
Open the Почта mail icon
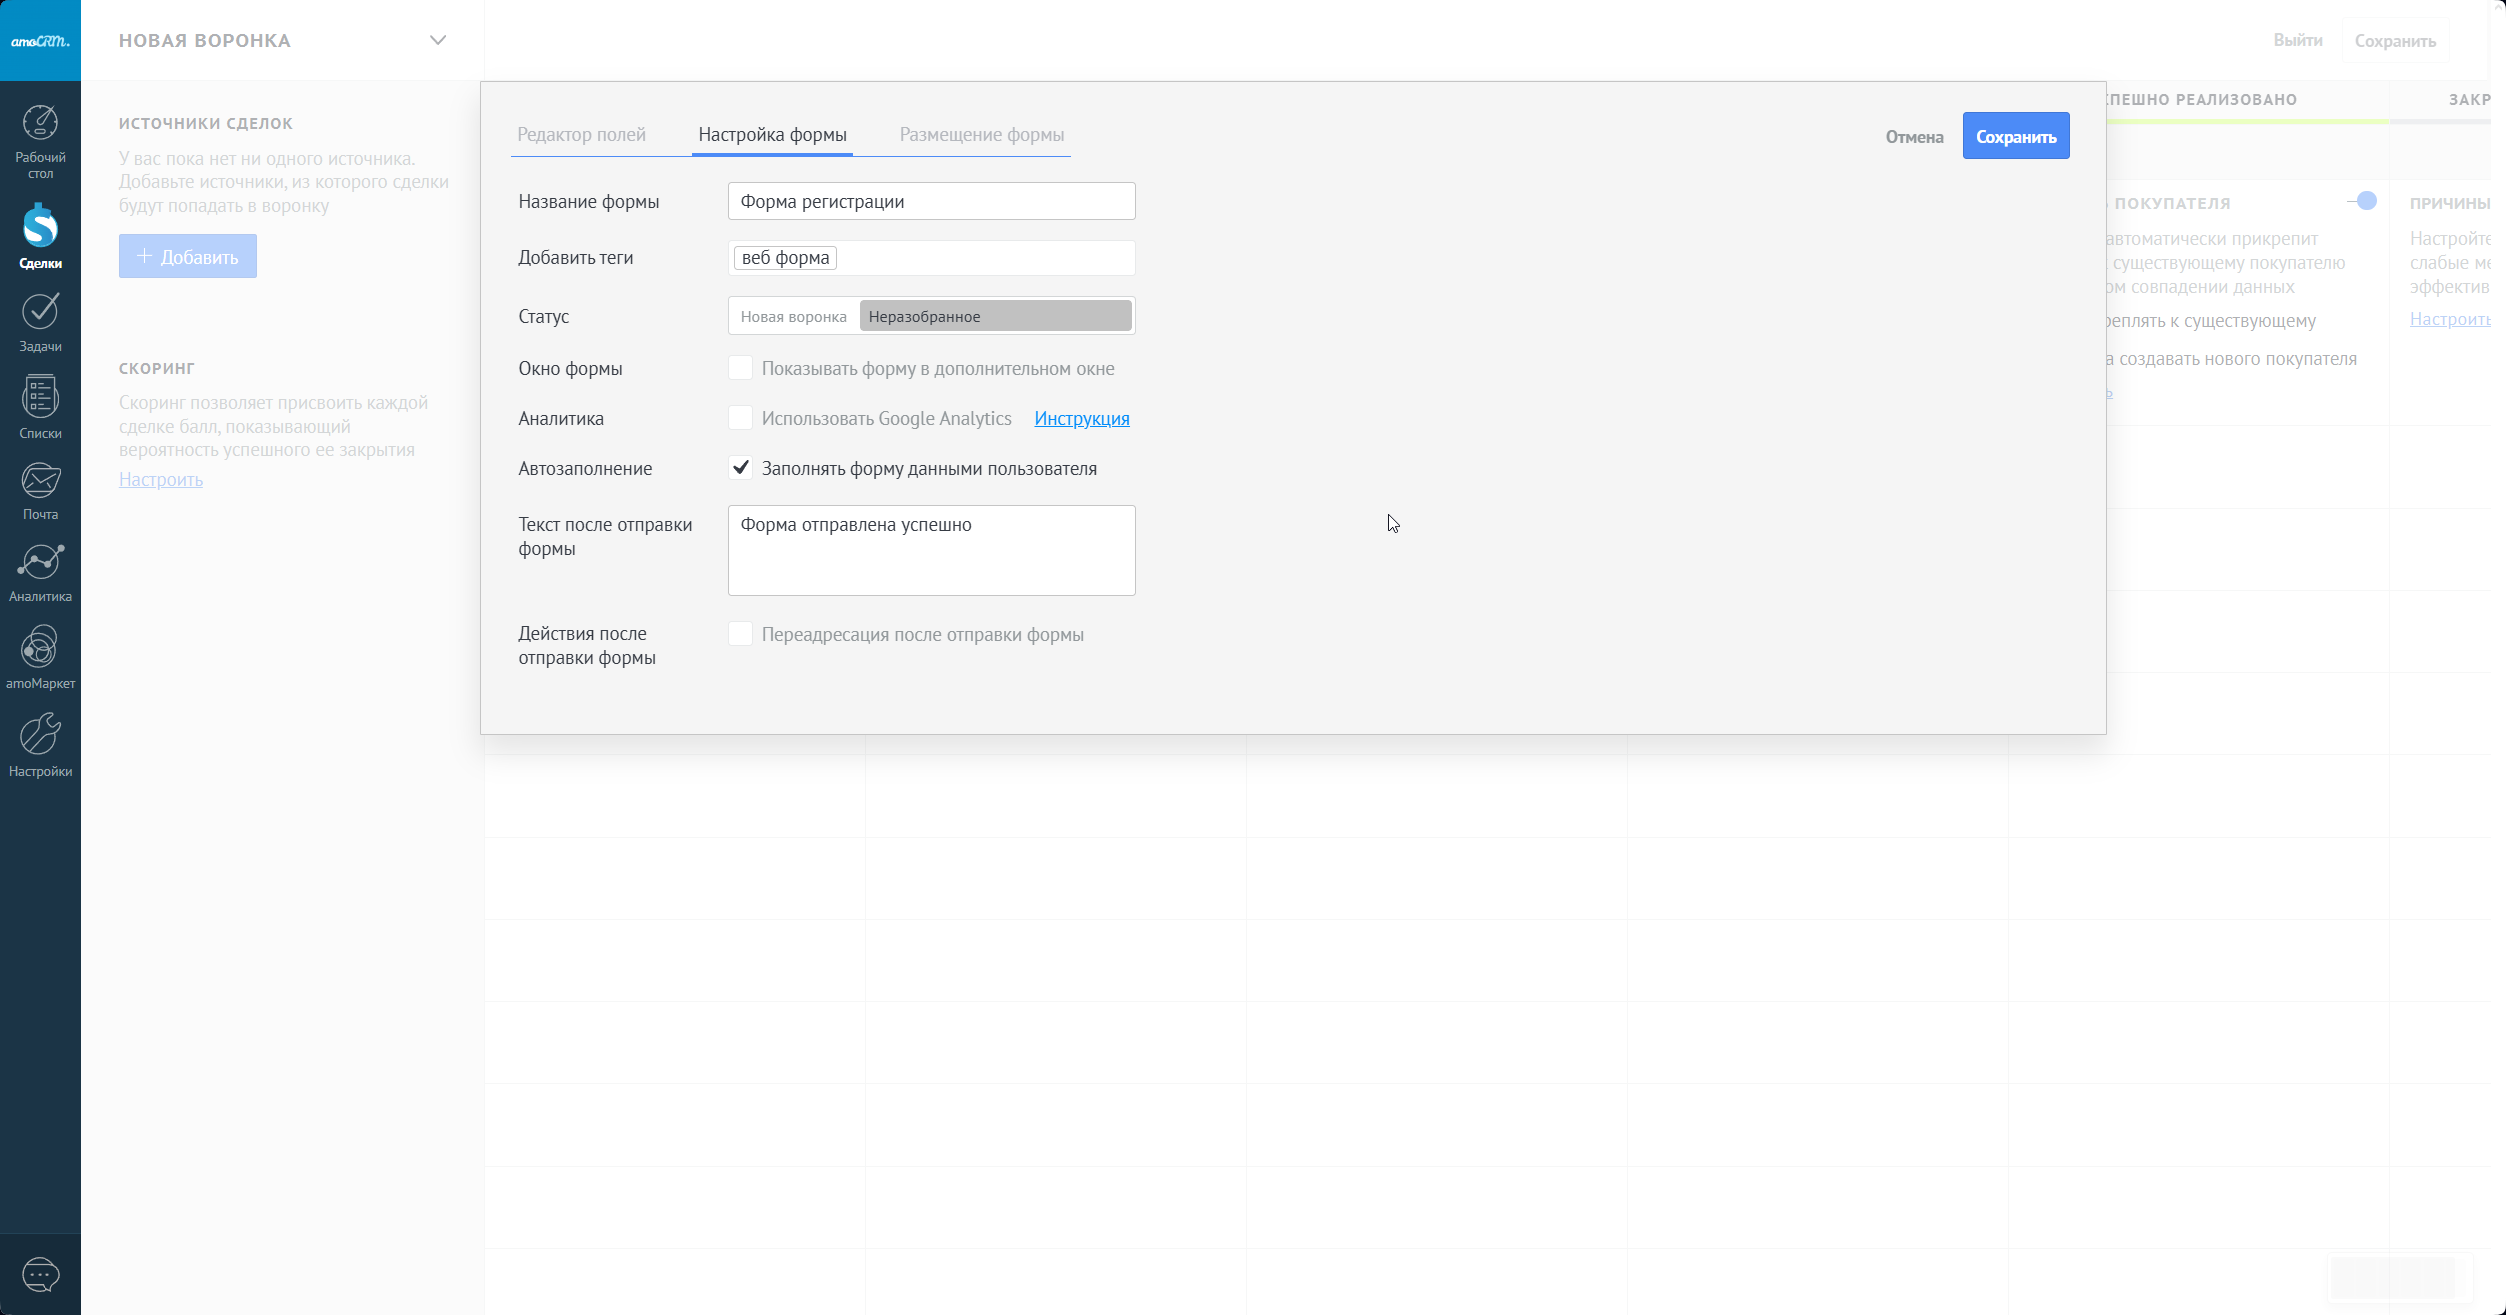click(40, 490)
